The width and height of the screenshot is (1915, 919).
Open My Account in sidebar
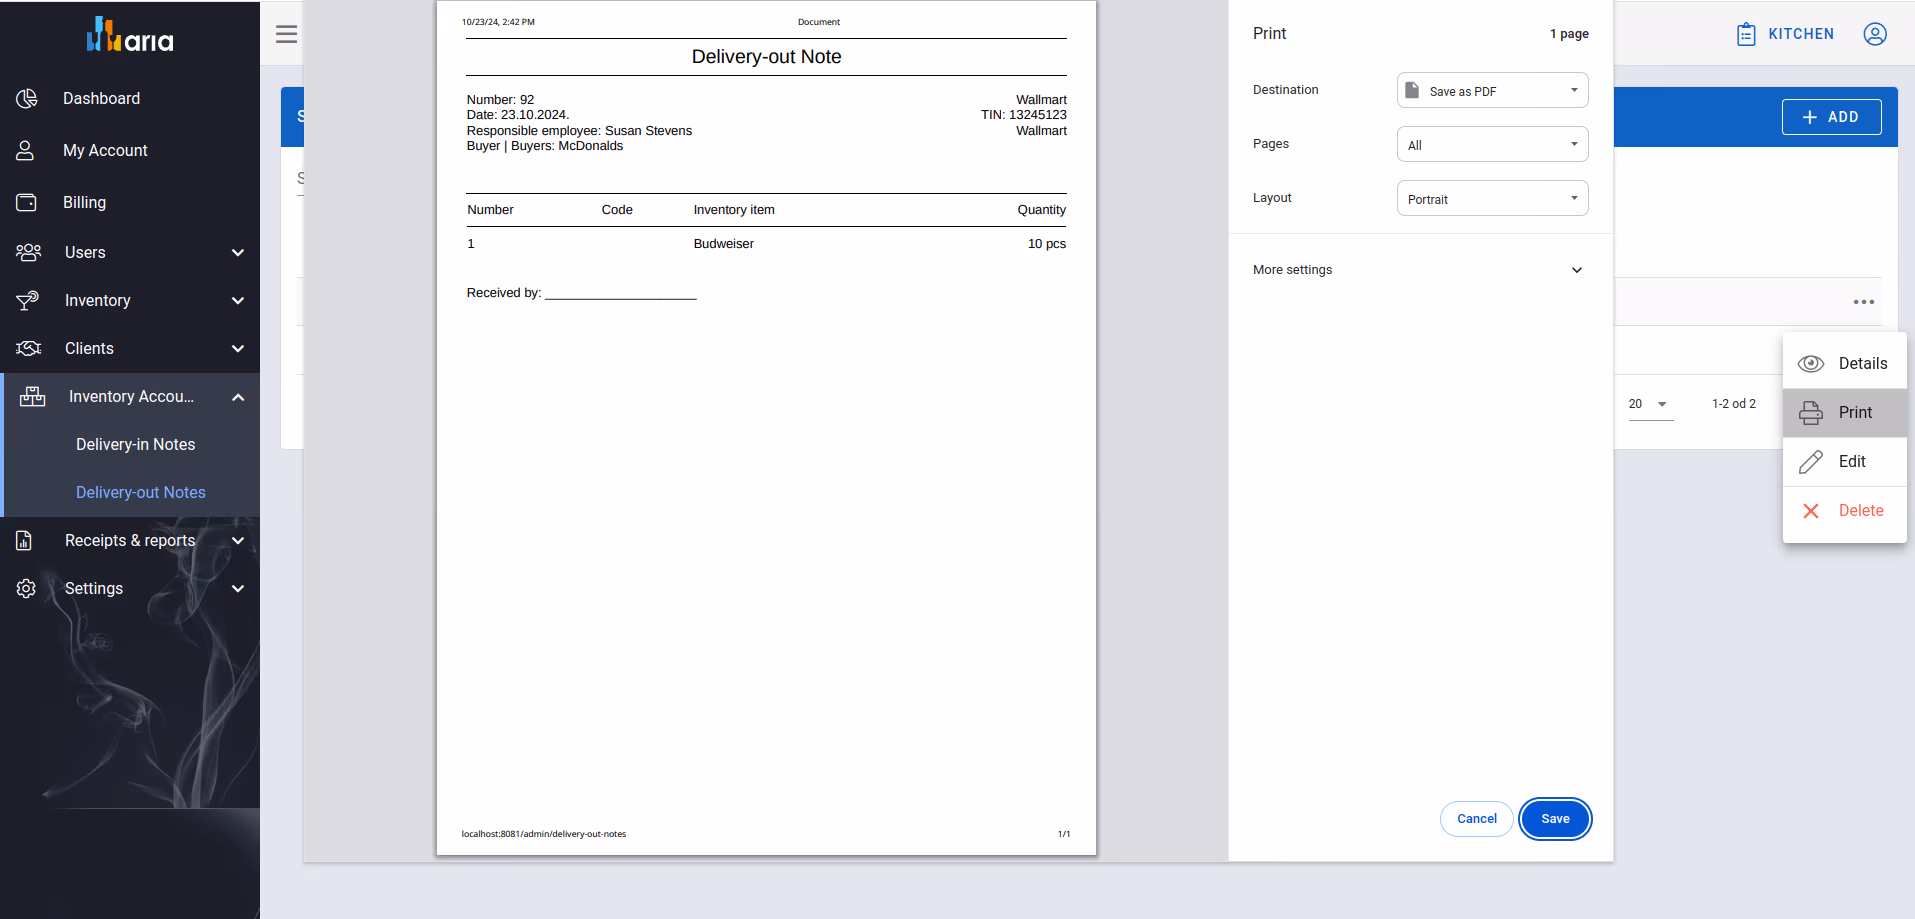[x=105, y=150]
